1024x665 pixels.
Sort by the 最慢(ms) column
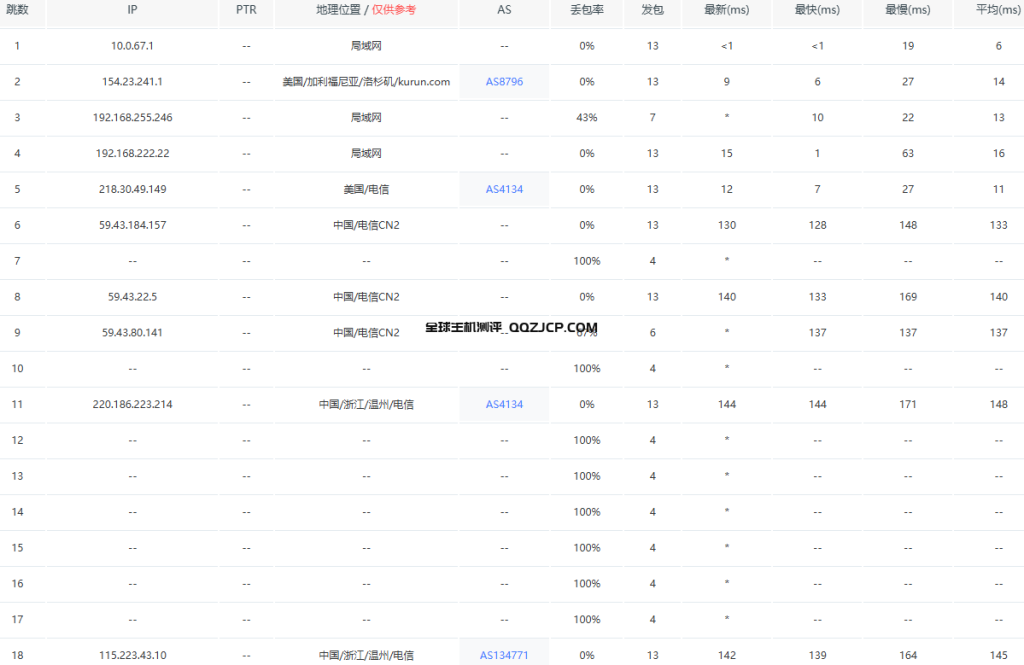[907, 13]
